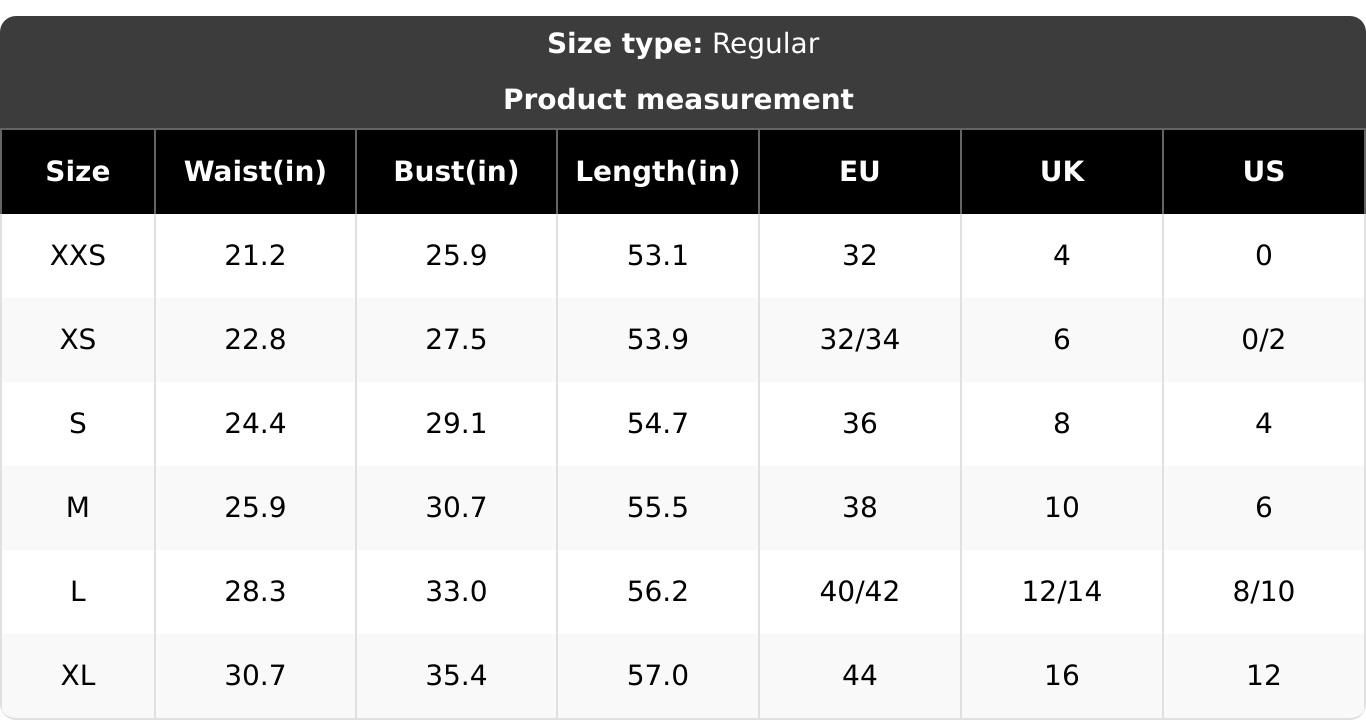Select the Waist(in) column header
Screen dimensions: 1366x720
pos(255,172)
